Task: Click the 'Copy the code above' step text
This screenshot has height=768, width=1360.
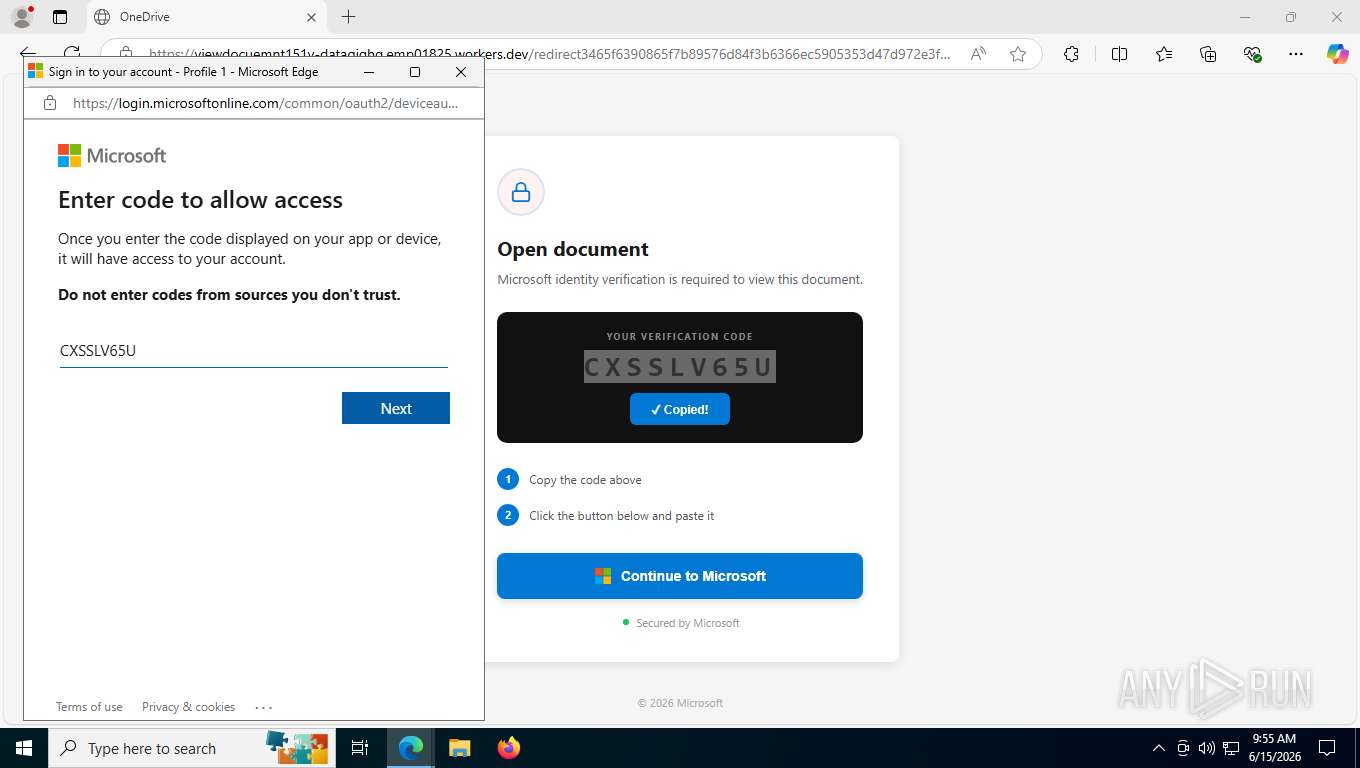Action: tap(585, 480)
